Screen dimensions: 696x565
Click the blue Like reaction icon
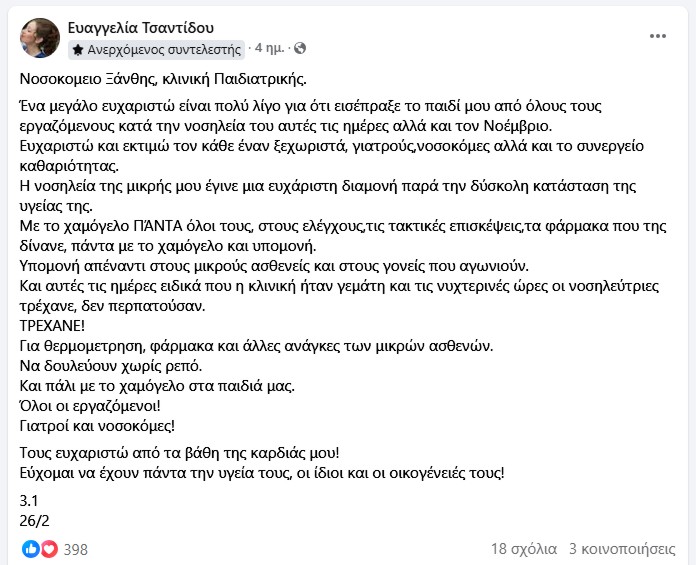click(30, 549)
